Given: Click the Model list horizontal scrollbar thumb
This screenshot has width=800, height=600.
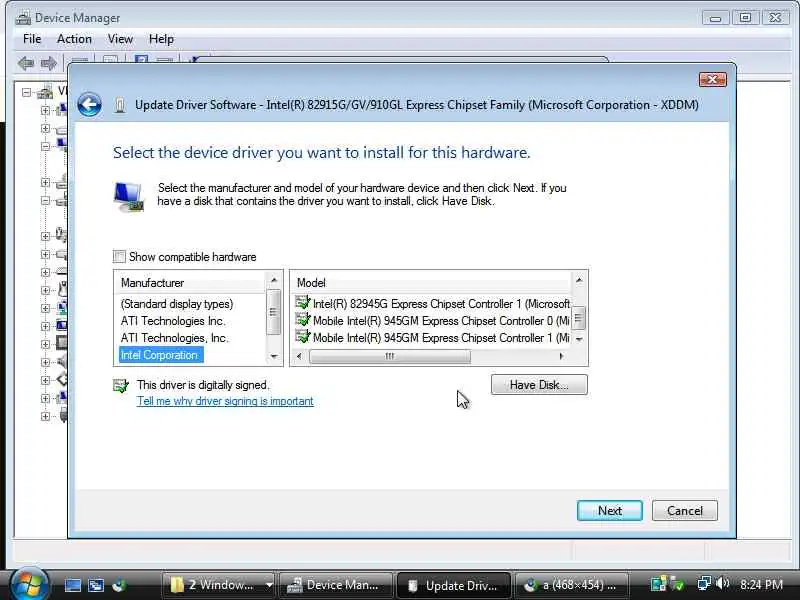Looking at the screenshot, I should click(390, 356).
